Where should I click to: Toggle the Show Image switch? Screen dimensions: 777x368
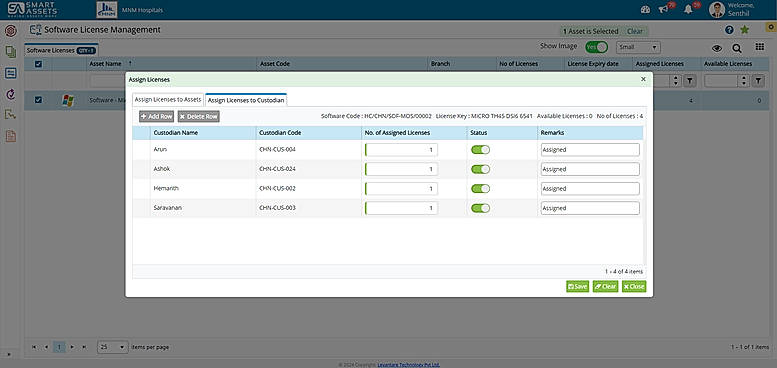coord(596,47)
